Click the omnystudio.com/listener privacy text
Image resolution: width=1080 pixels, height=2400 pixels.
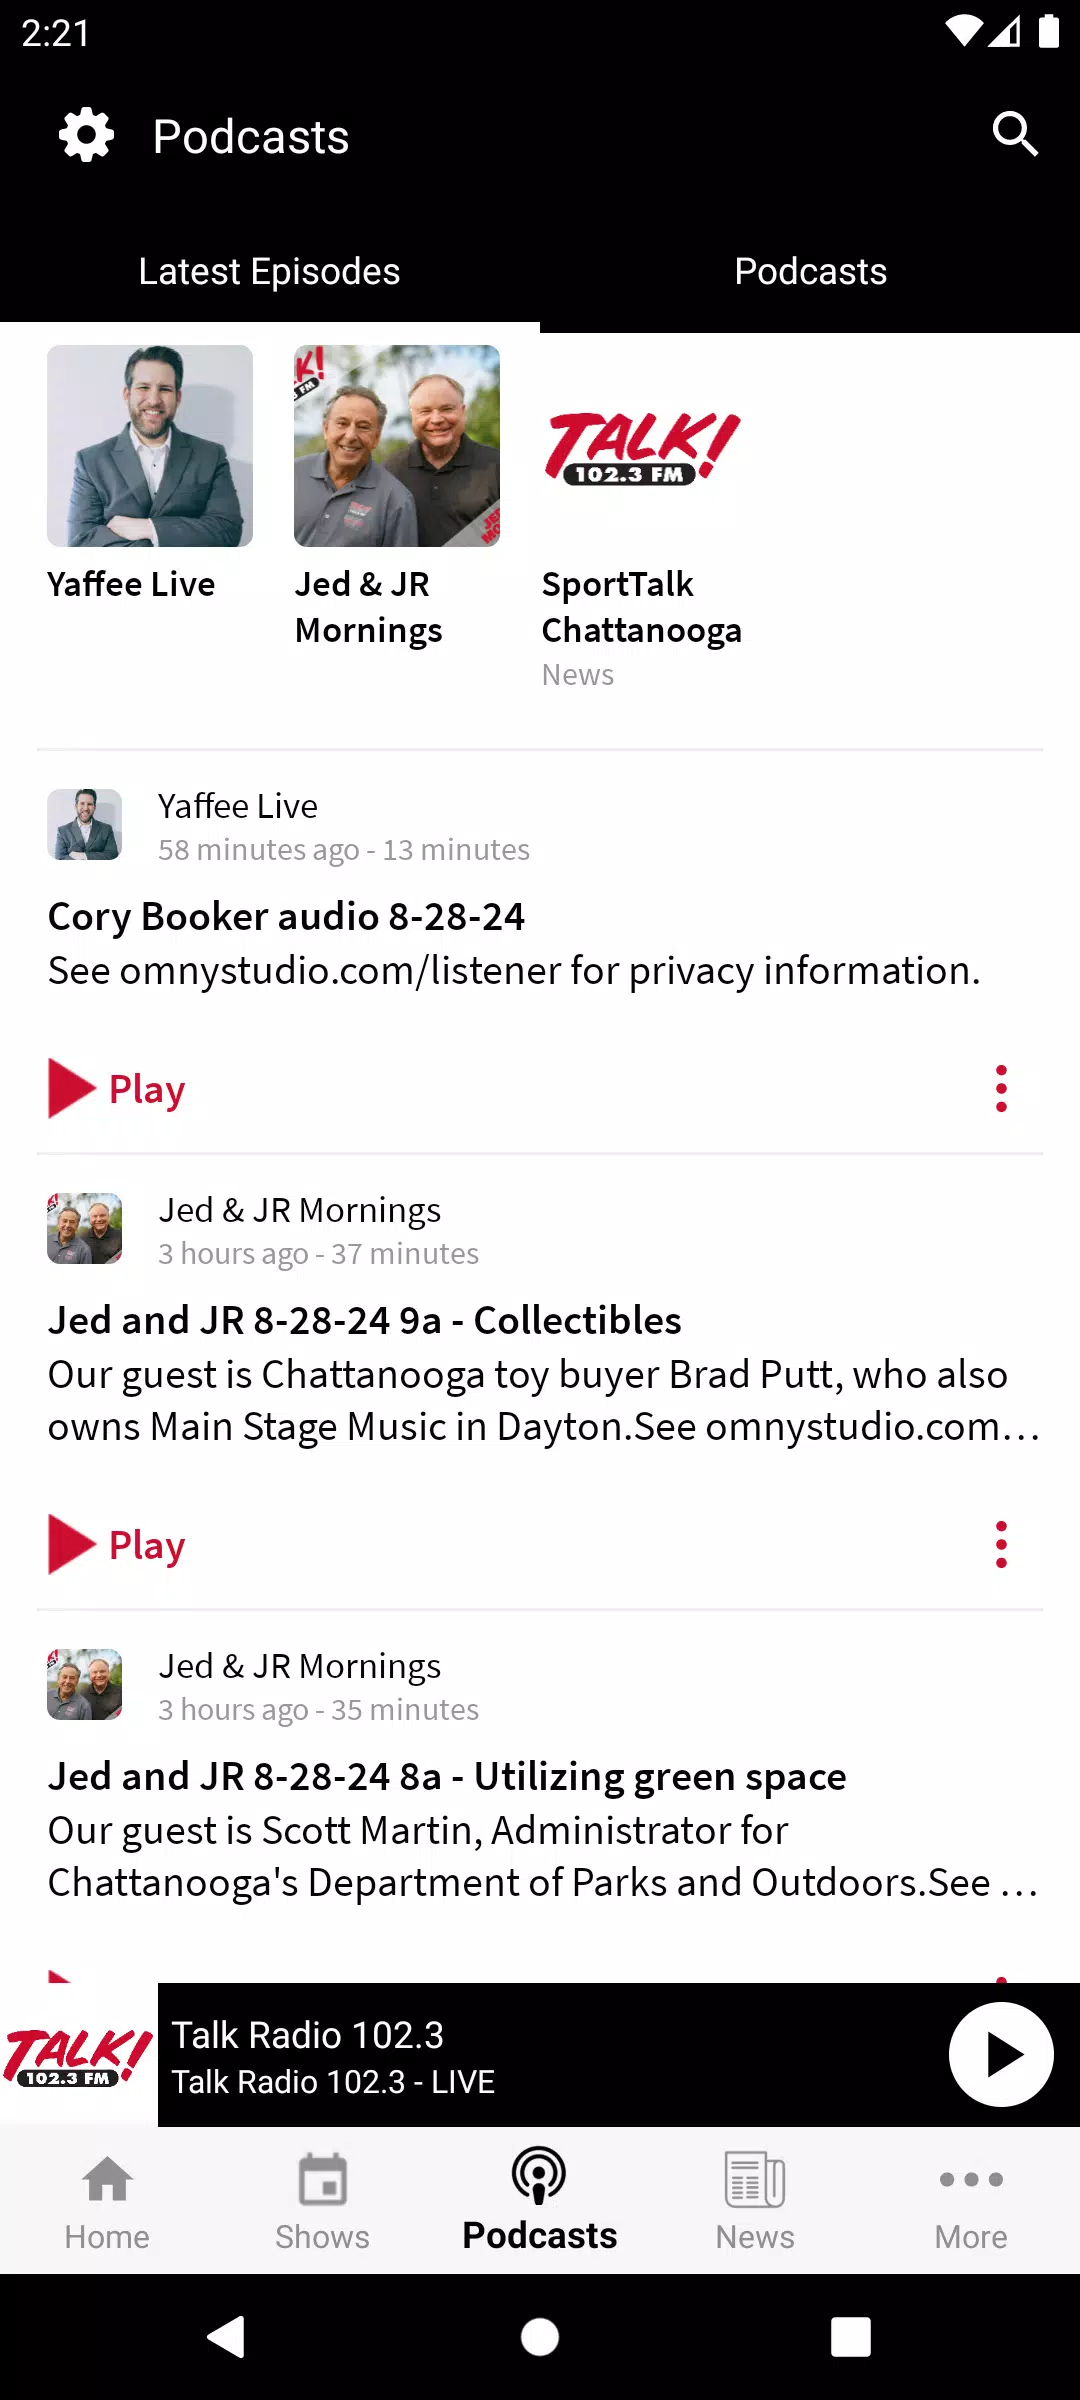click(x=514, y=970)
